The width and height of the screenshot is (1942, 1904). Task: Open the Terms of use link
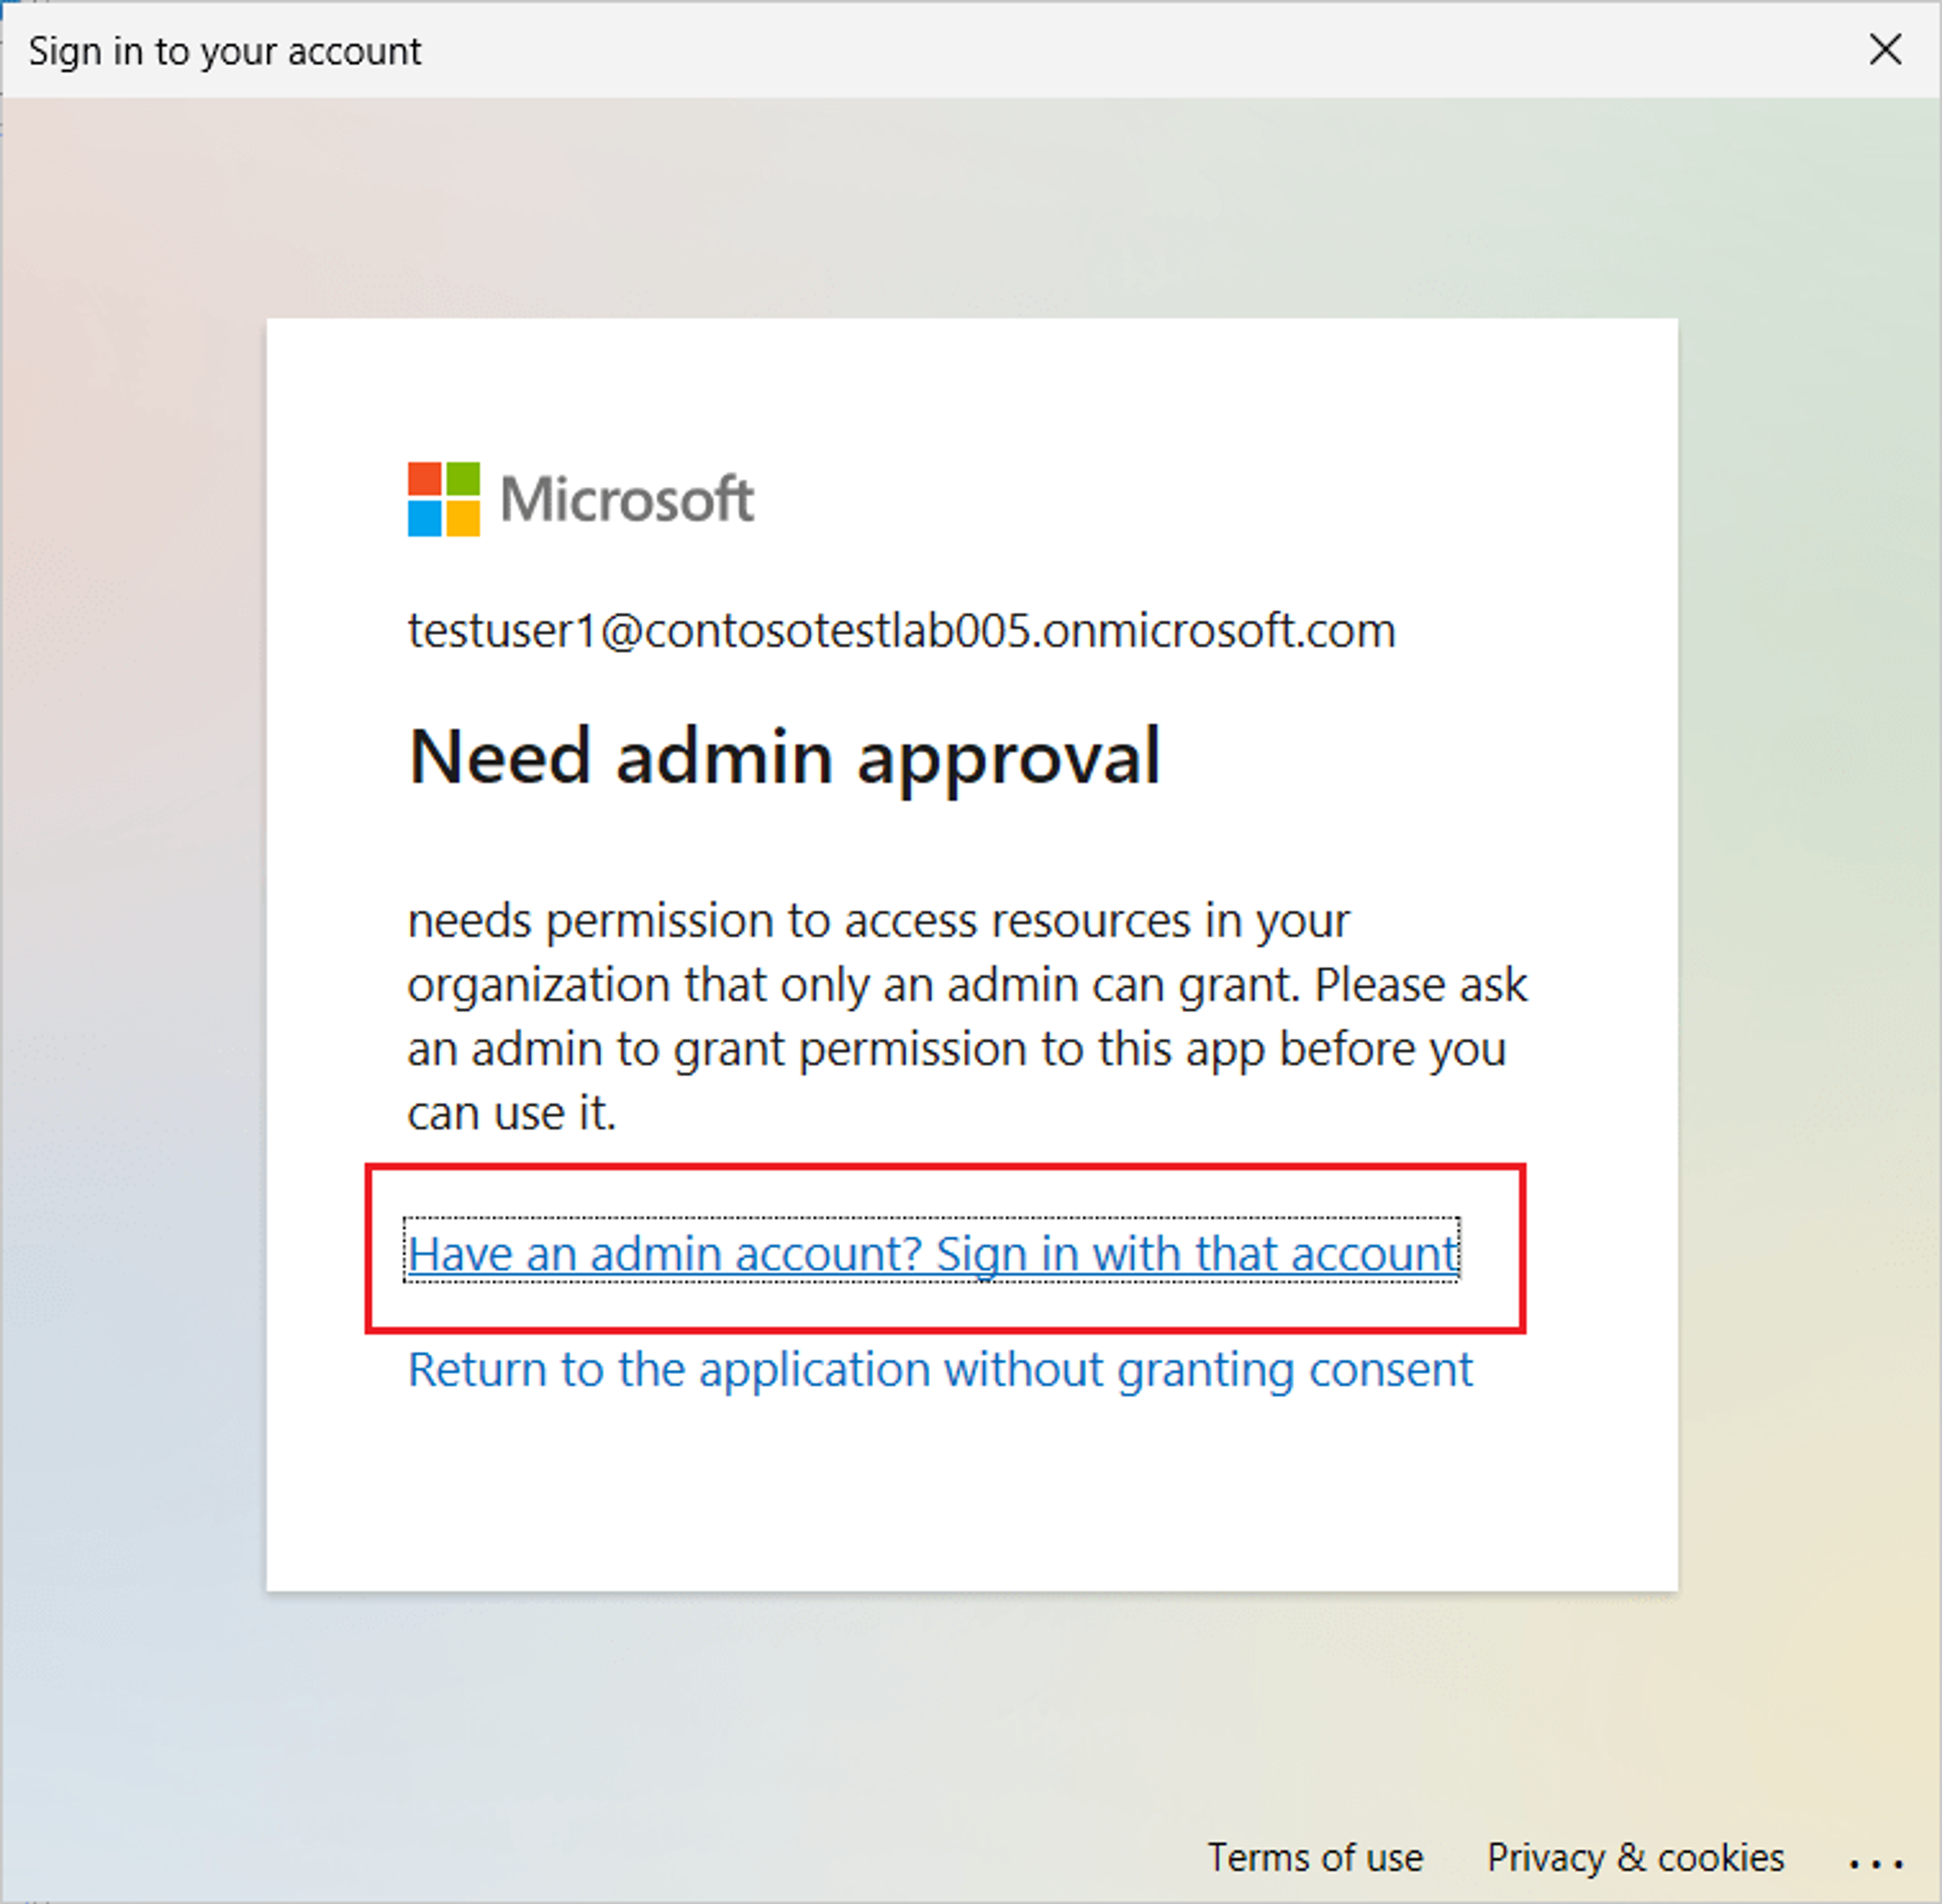pos(1315,1857)
